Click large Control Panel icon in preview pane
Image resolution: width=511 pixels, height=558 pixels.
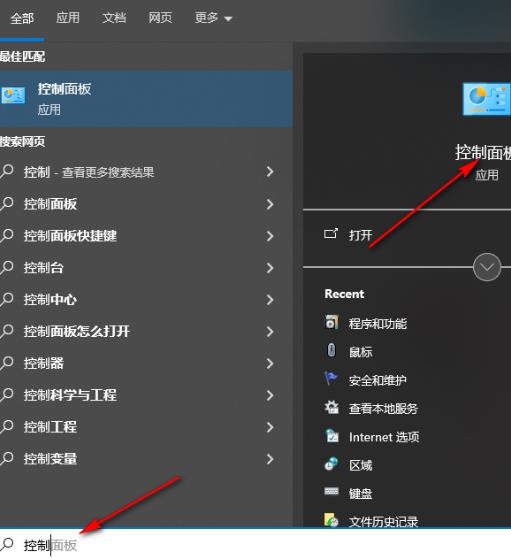click(x=486, y=99)
